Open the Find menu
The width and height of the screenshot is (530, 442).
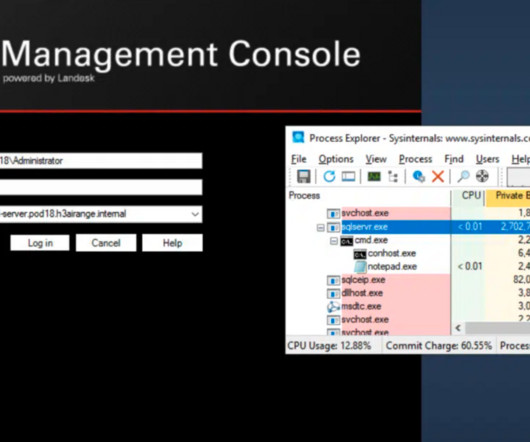[x=454, y=159]
